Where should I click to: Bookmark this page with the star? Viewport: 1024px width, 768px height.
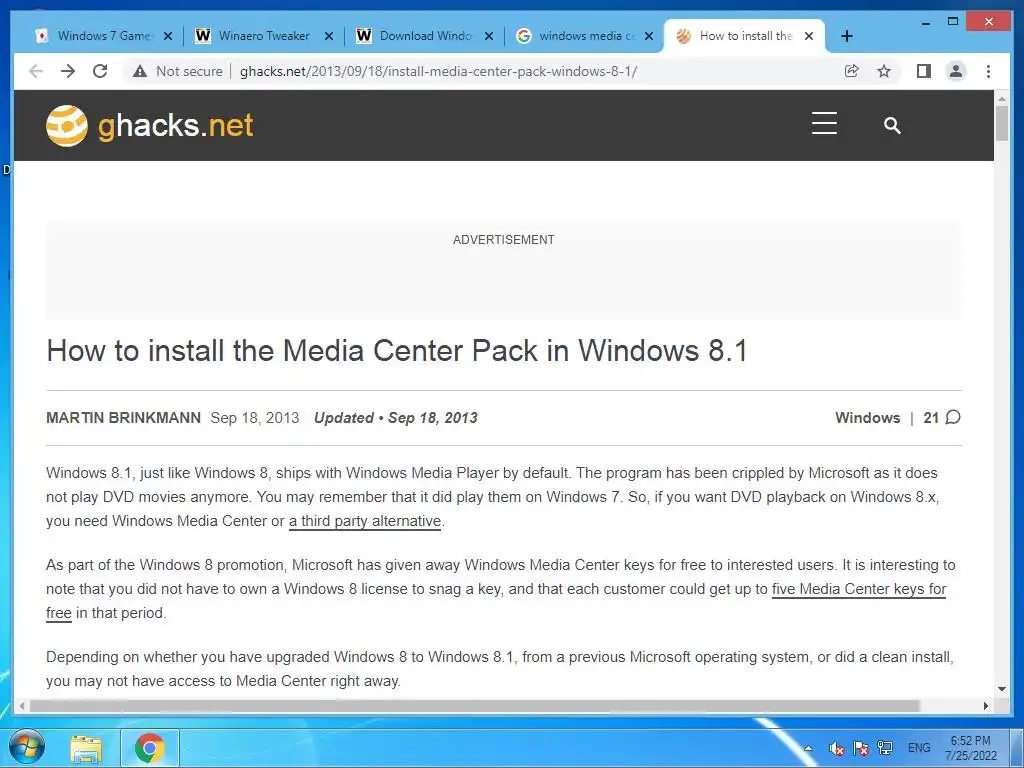pos(884,71)
